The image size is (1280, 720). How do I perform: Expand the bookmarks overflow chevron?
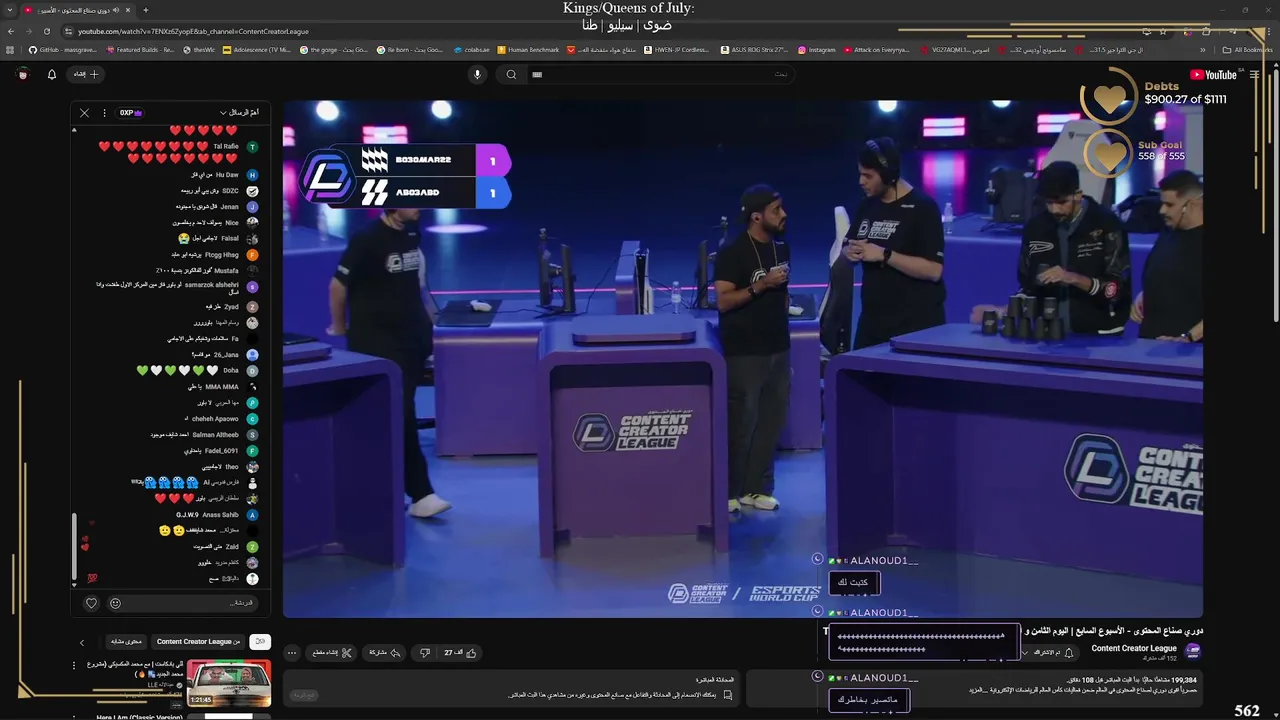pos(1203,49)
